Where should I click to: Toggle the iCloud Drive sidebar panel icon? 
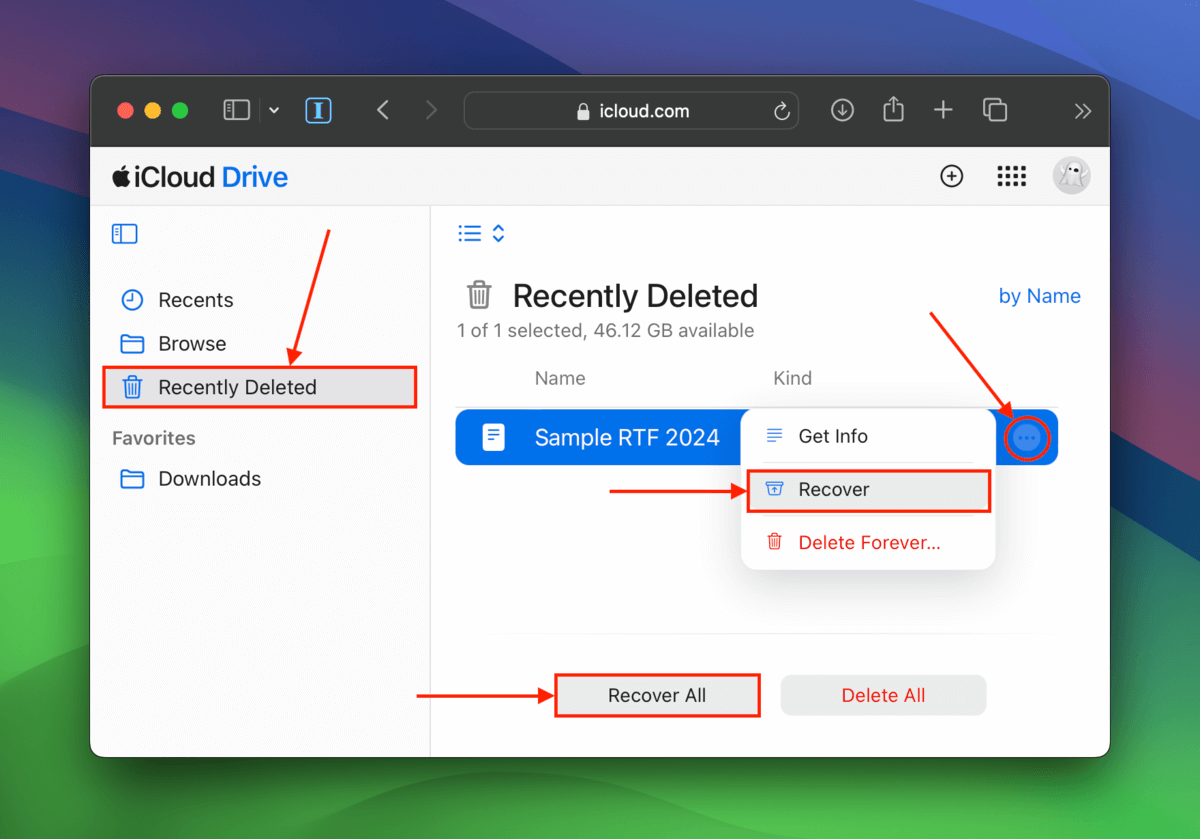pyautogui.click(x=125, y=234)
